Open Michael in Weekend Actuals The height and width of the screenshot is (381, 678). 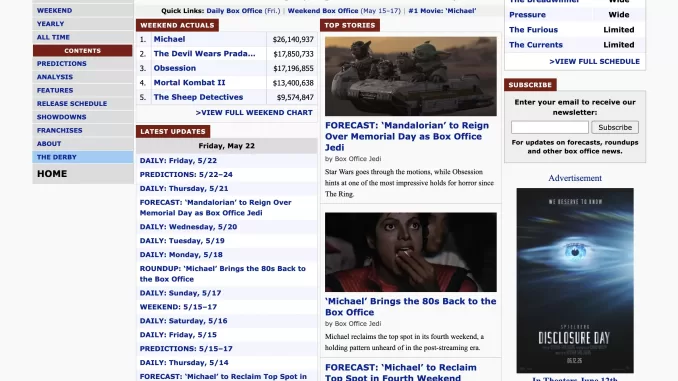169,39
